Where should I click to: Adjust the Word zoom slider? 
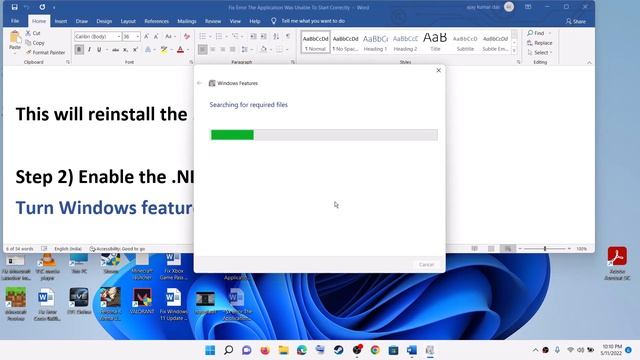click(544, 249)
